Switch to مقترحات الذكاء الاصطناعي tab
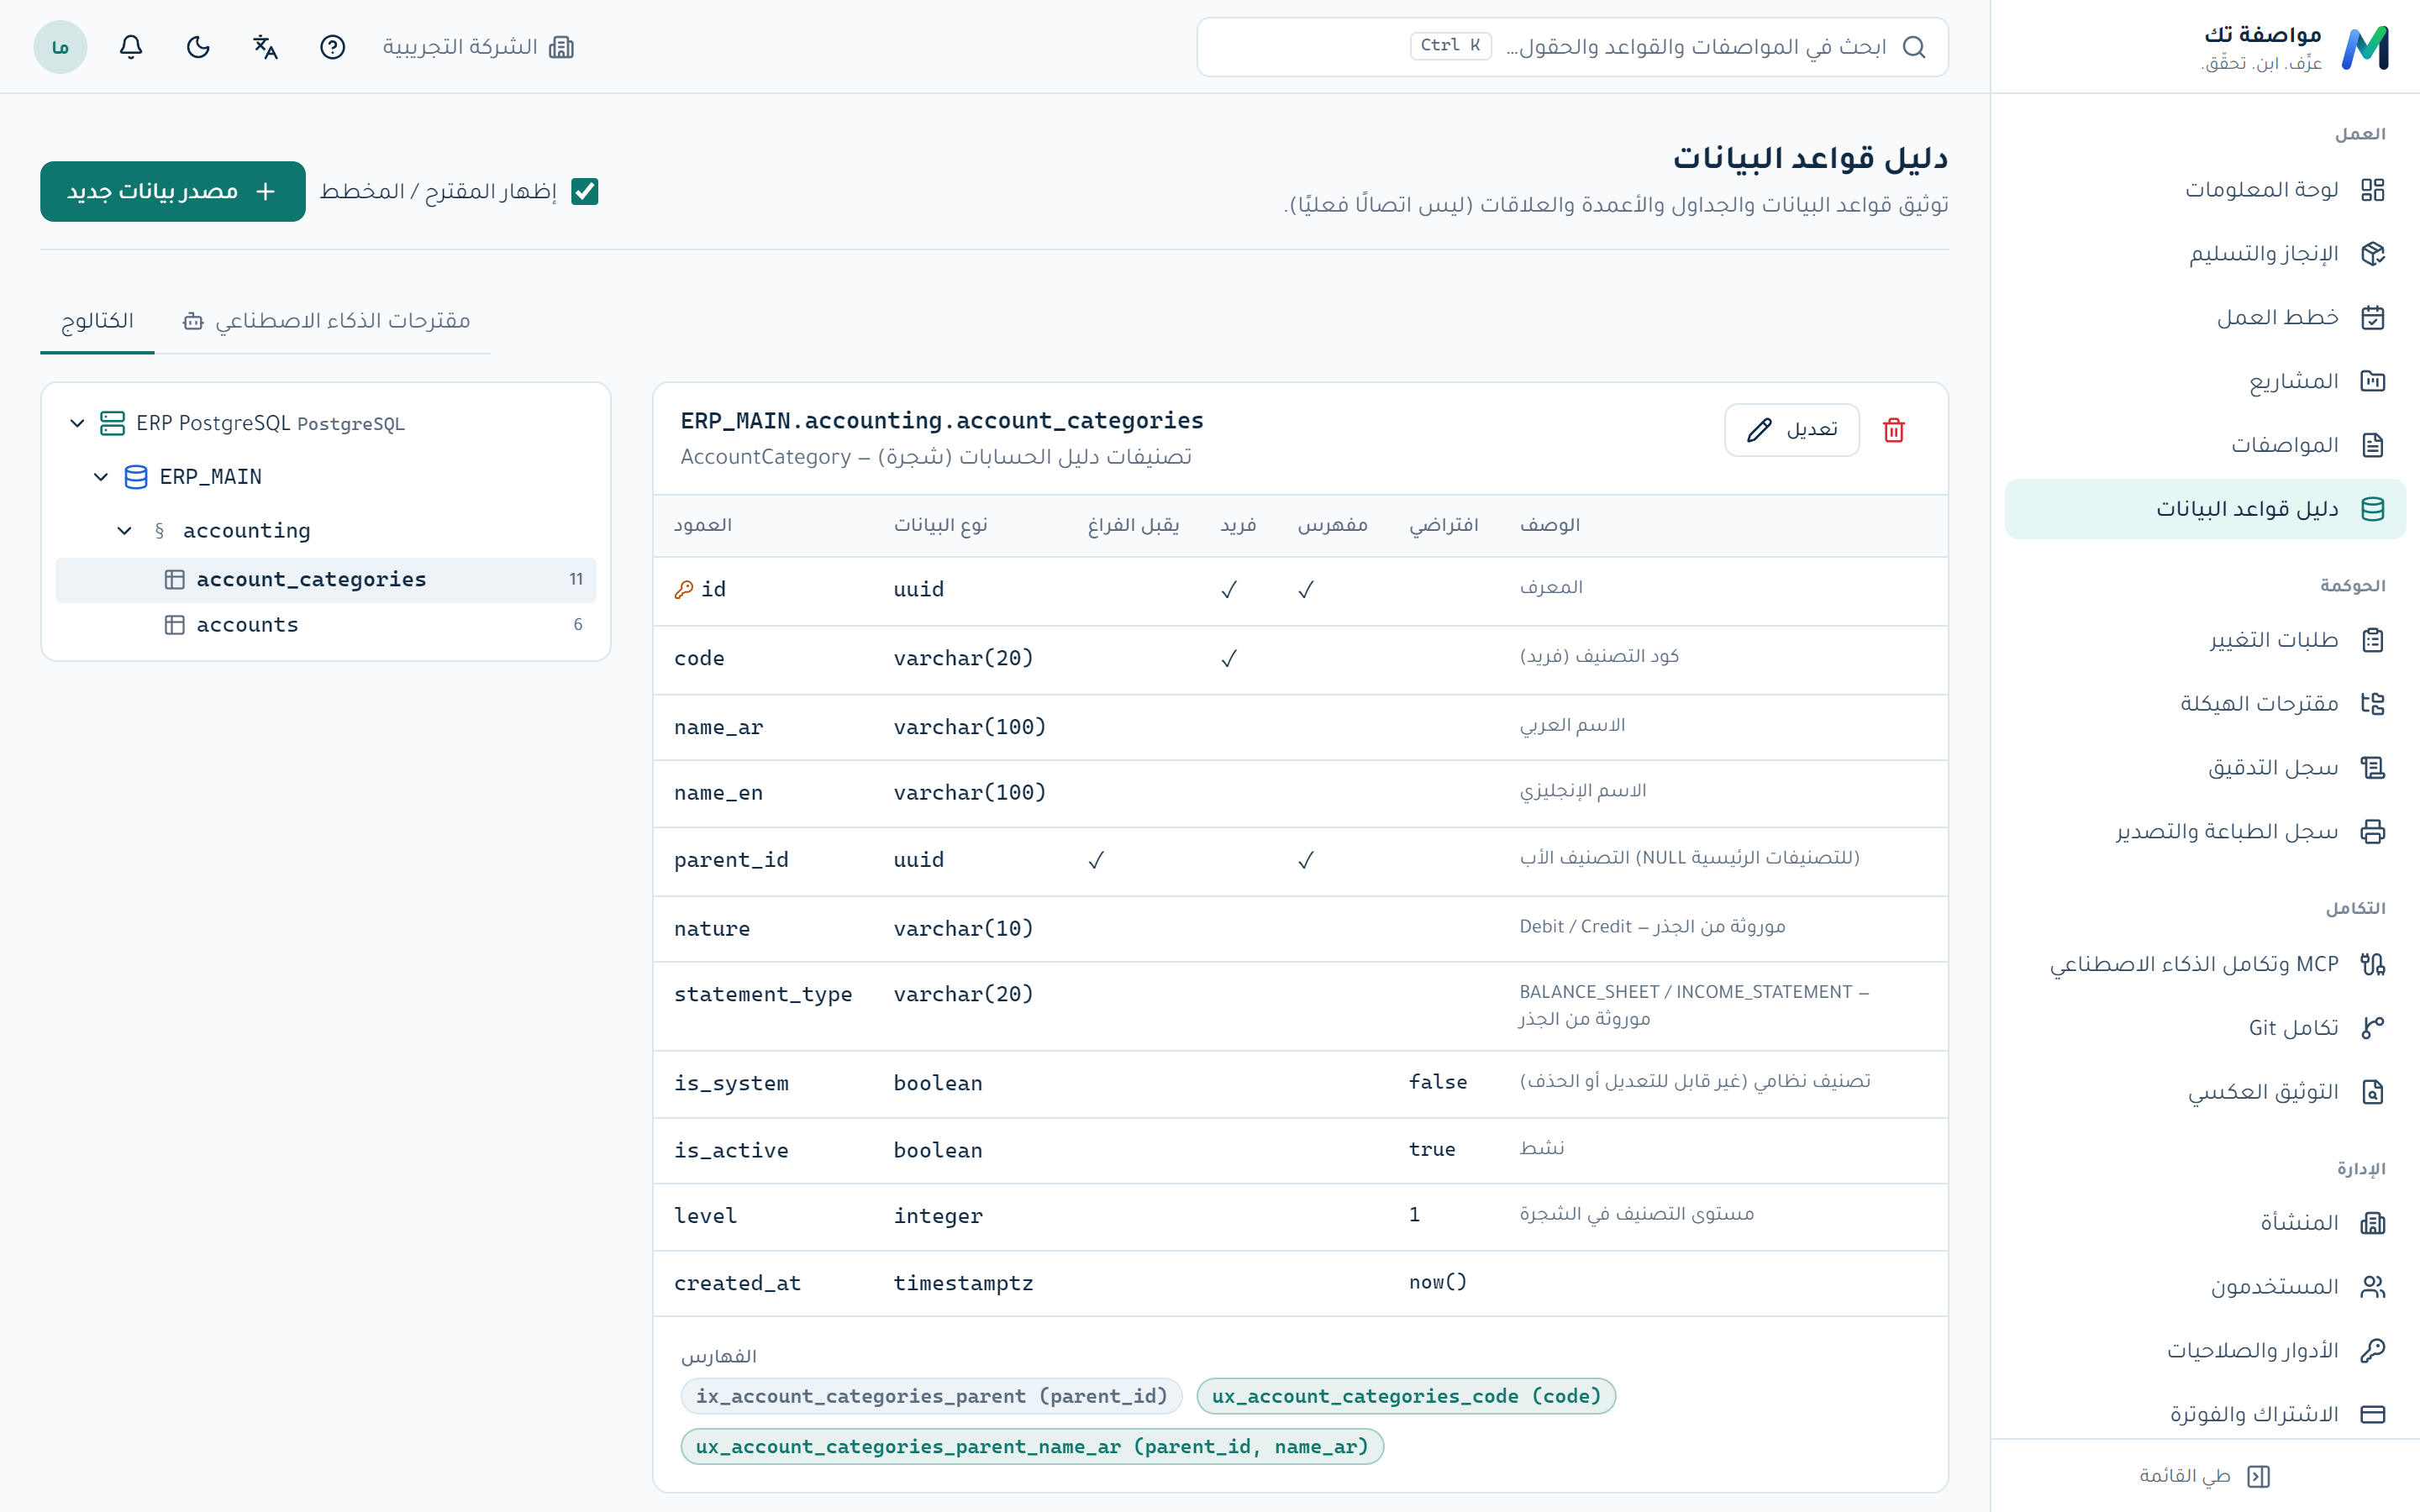 (325, 321)
